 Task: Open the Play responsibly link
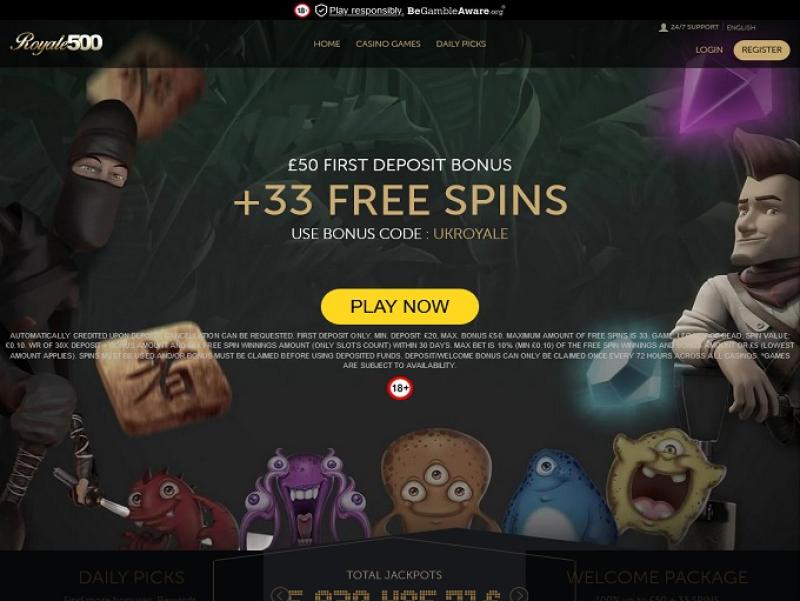(366, 11)
